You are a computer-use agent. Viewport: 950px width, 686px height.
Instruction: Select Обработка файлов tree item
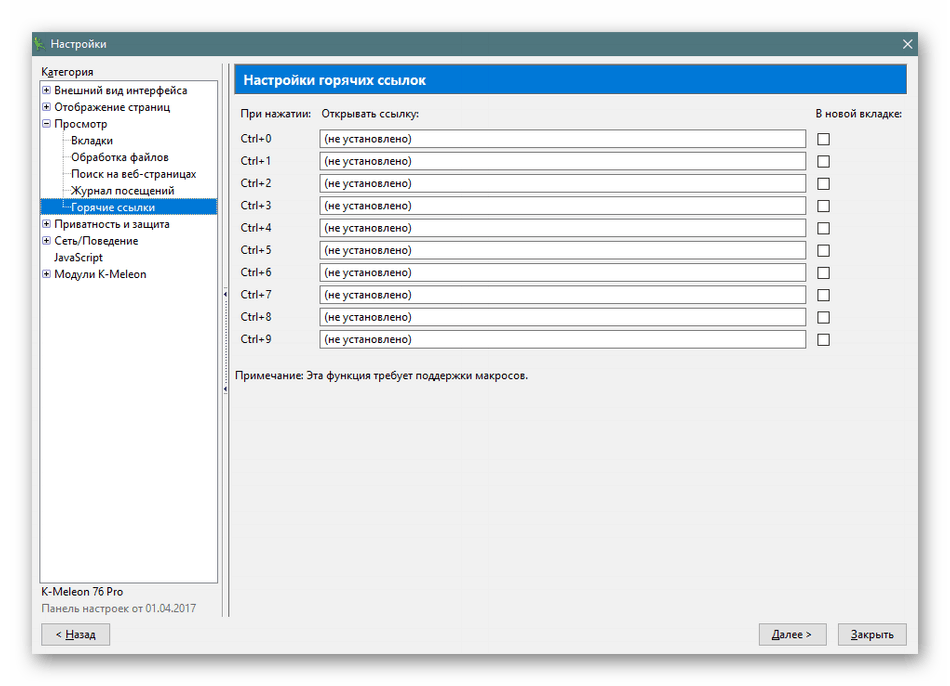[x=119, y=157]
